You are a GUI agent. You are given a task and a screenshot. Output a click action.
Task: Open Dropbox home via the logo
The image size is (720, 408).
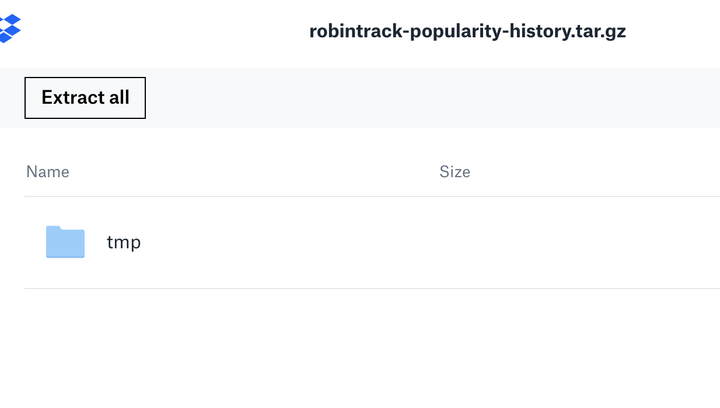(10, 28)
